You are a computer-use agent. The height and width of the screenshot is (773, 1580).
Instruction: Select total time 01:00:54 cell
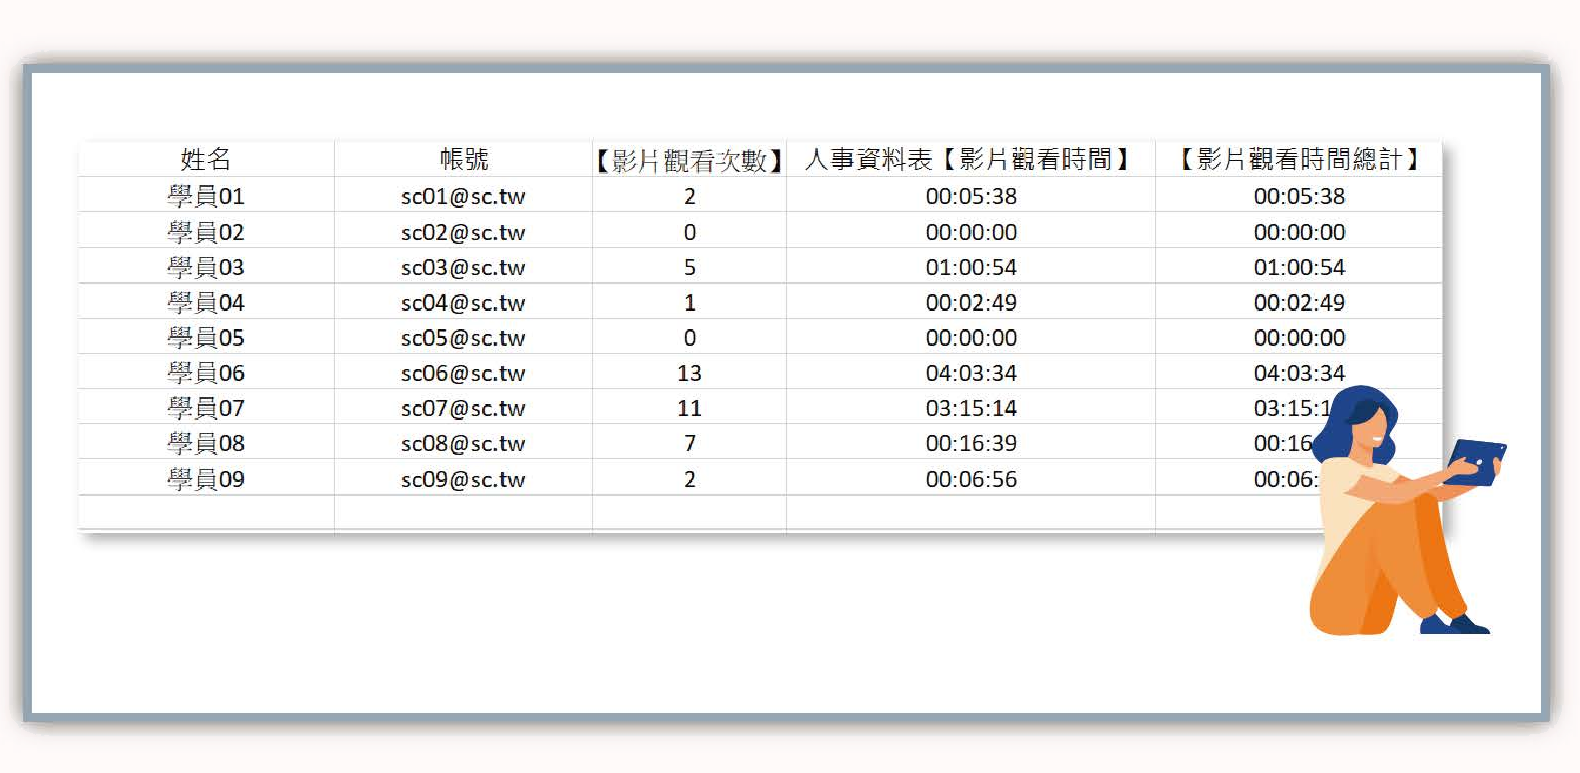pos(1299,267)
